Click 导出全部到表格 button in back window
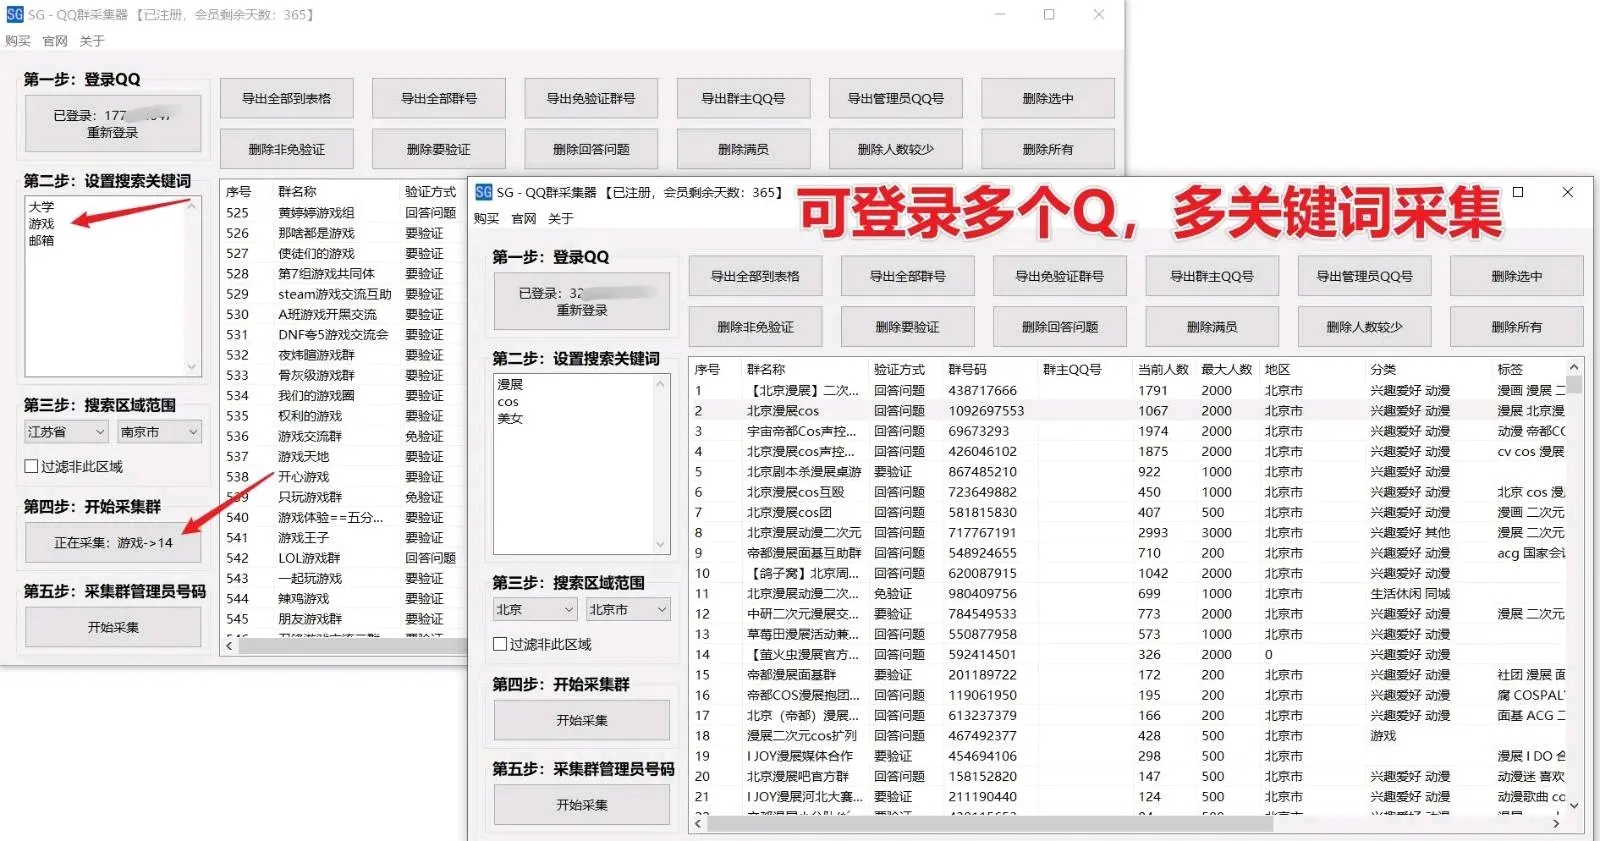 (x=287, y=98)
